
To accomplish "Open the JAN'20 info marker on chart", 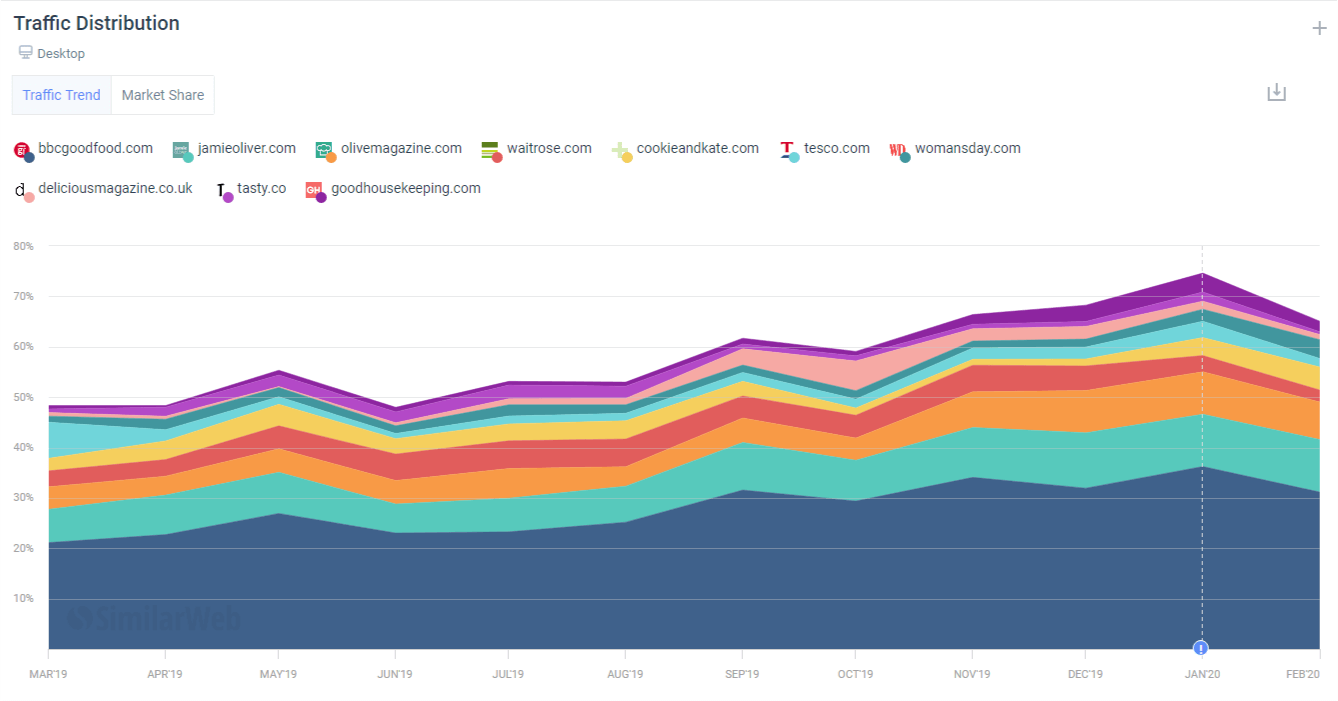I will coord(1201,648).
